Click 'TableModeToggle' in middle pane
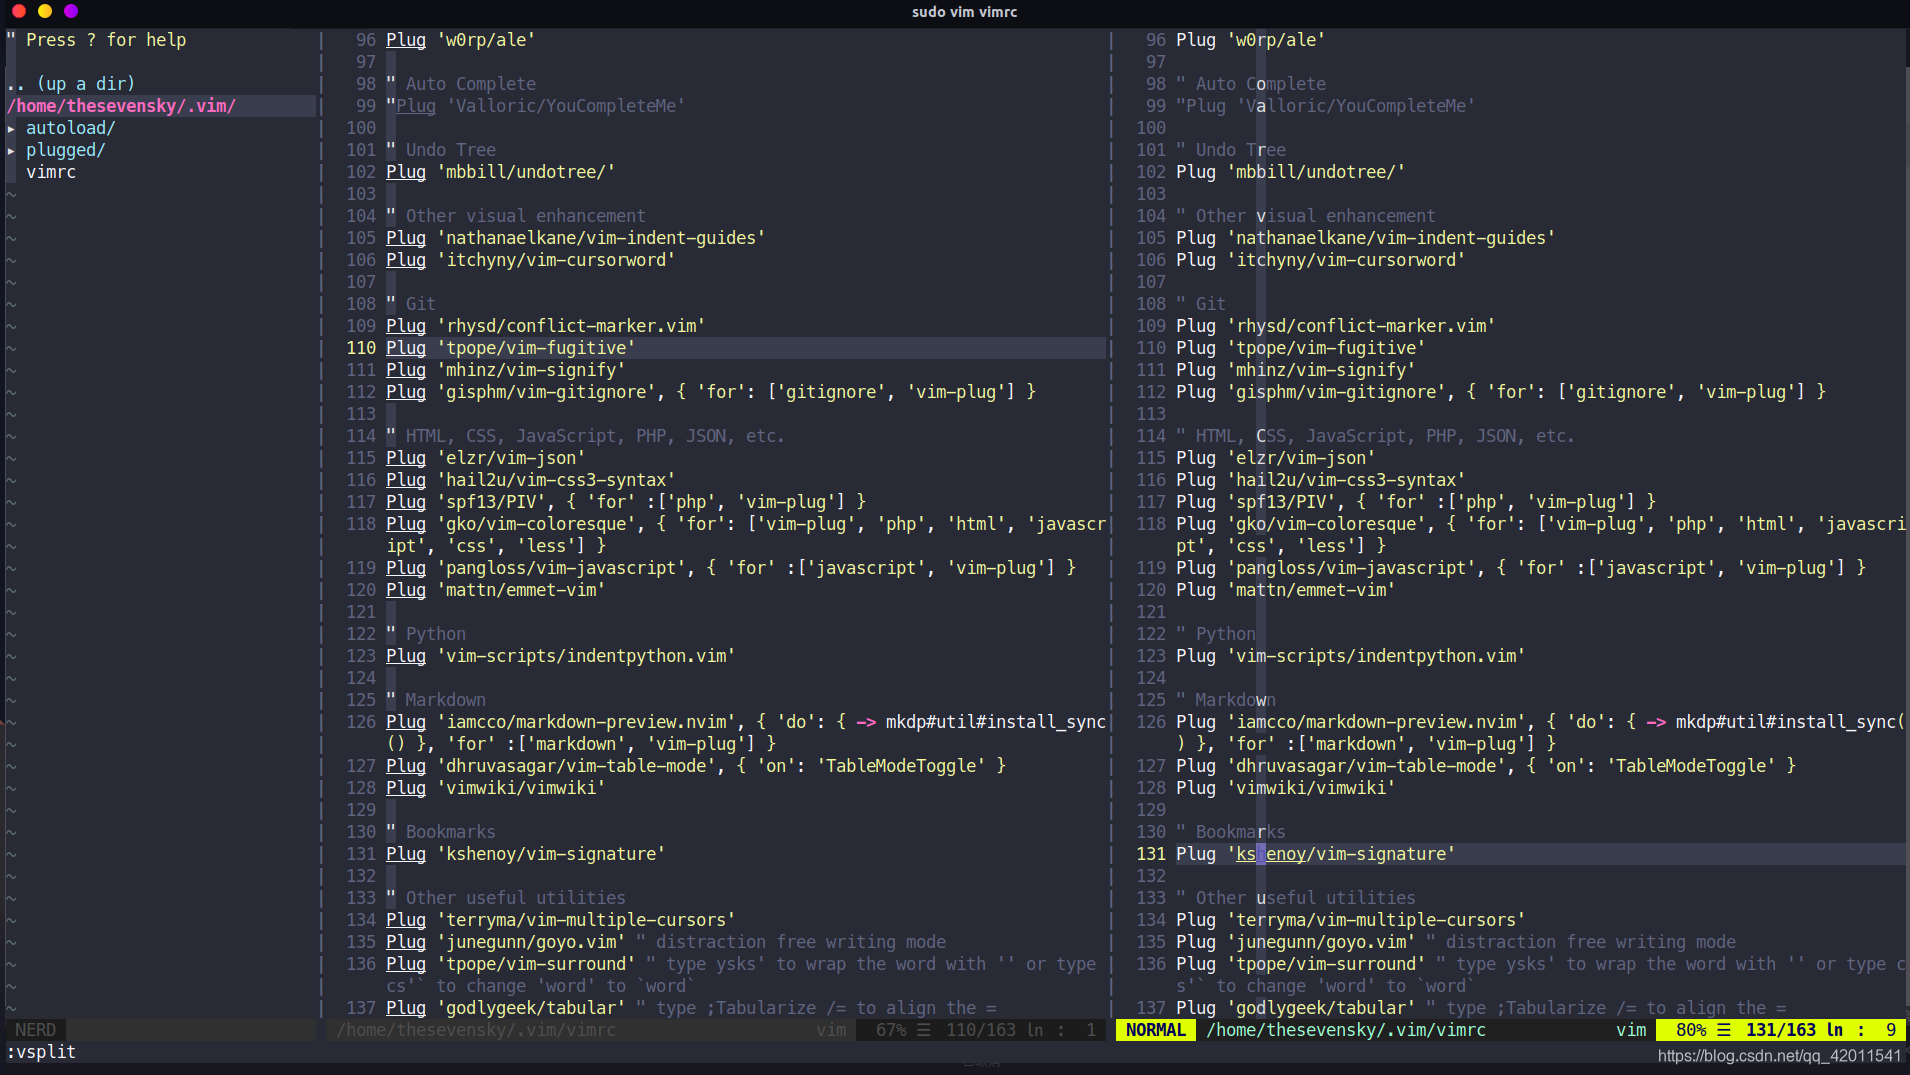The image size is (1910, 1075). coord(901,766)
